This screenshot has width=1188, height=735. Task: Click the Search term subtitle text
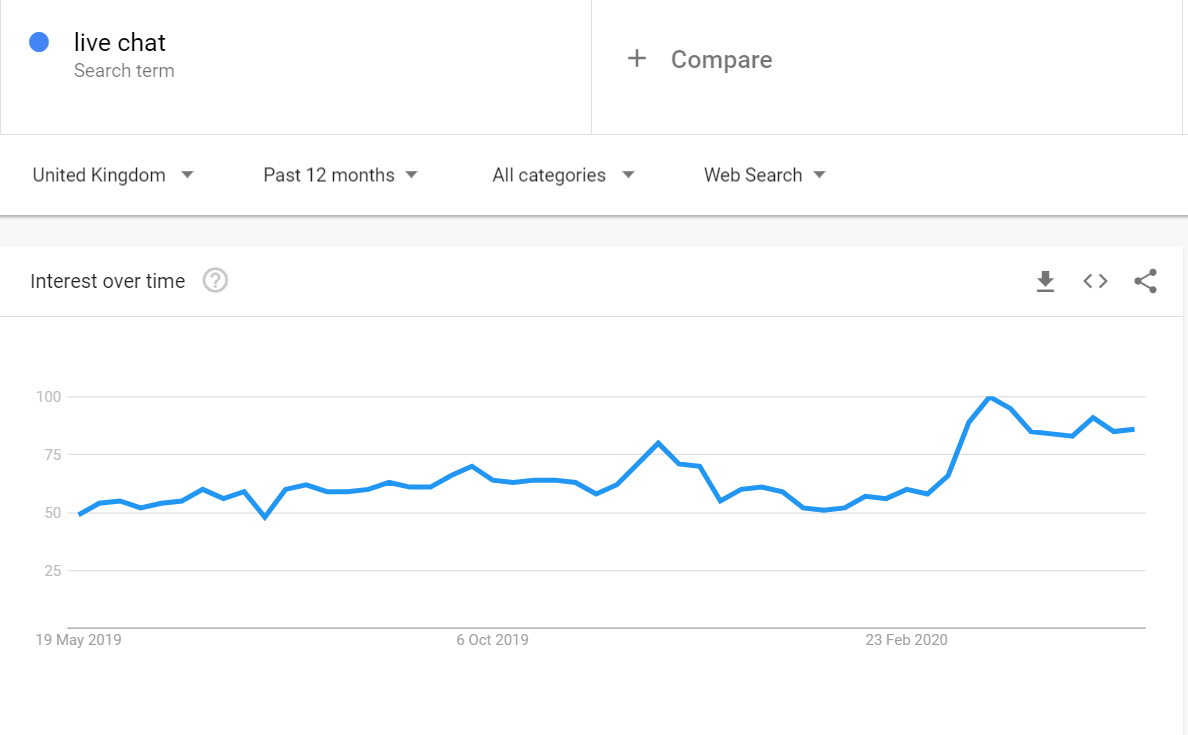[x=124, y=71]
